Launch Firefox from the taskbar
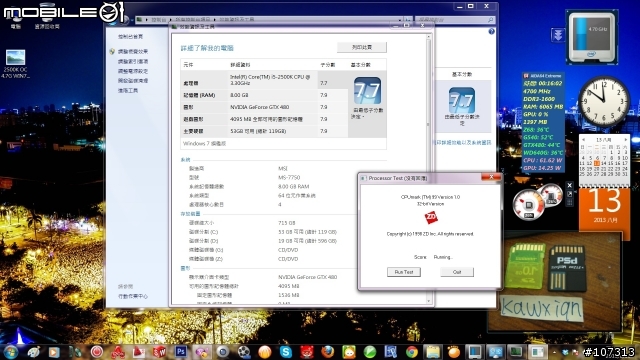Screen dimensions: 640x360 pyautogui.click(x=327, y=351)
